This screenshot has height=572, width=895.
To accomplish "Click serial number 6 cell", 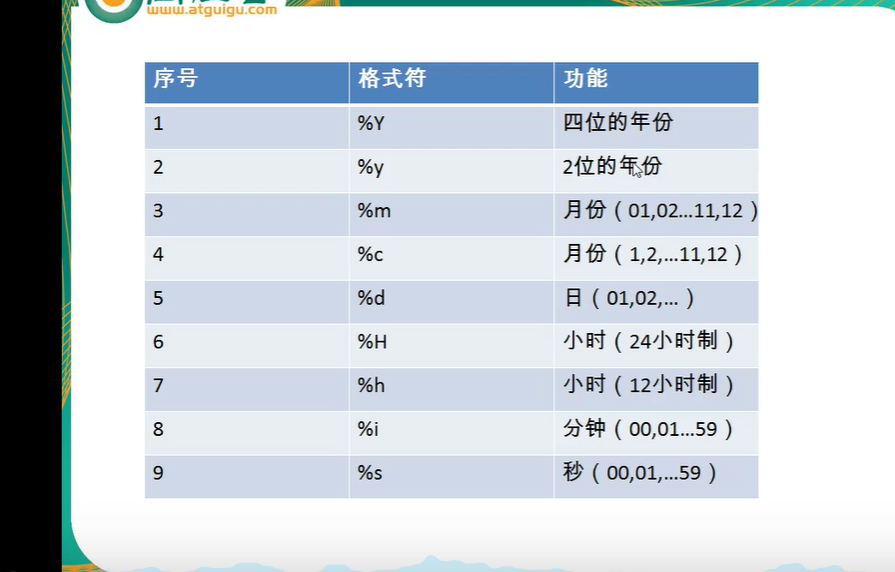I will pyautogui.click(x=247, y=346).
